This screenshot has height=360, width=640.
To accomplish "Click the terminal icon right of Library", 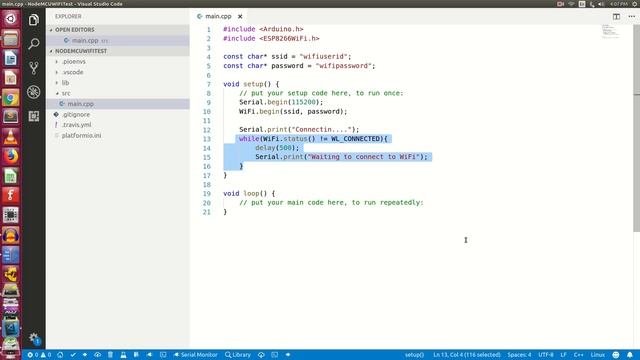I will coord(275,355).
